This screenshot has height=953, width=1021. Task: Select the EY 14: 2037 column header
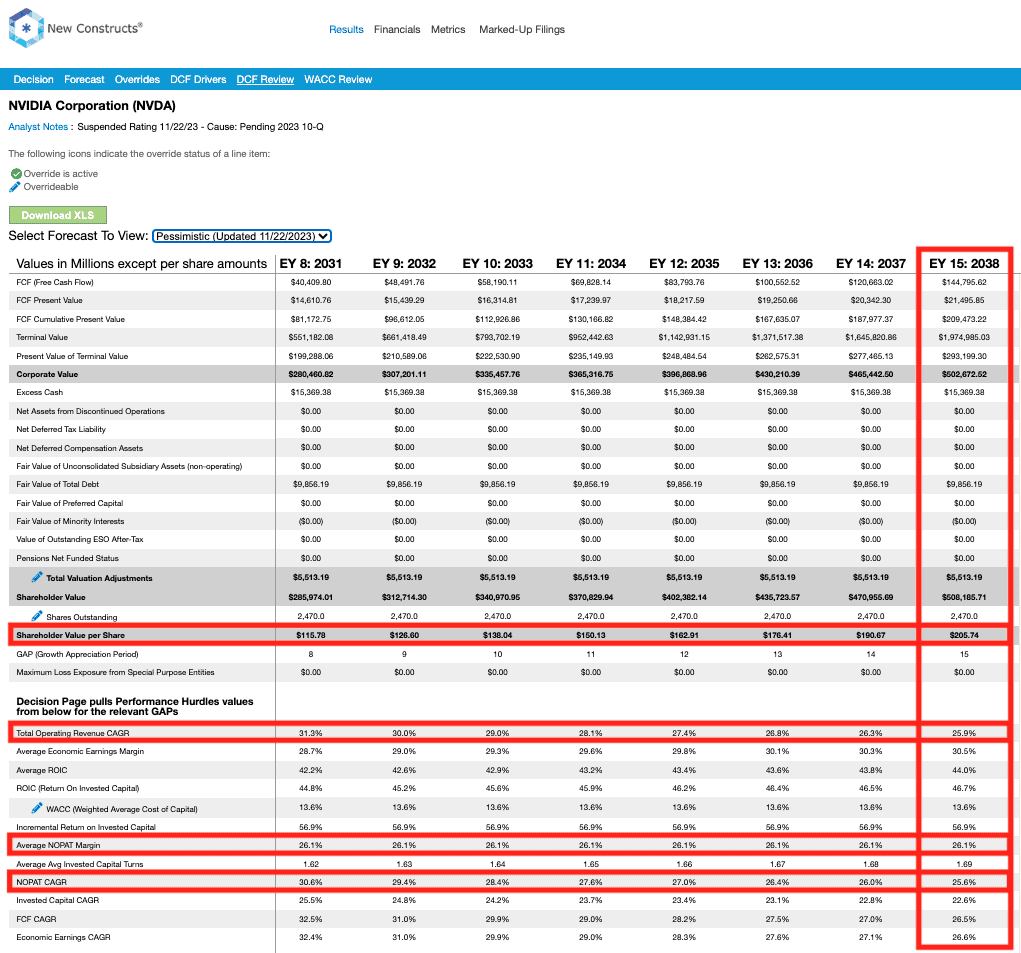(871, 264)
